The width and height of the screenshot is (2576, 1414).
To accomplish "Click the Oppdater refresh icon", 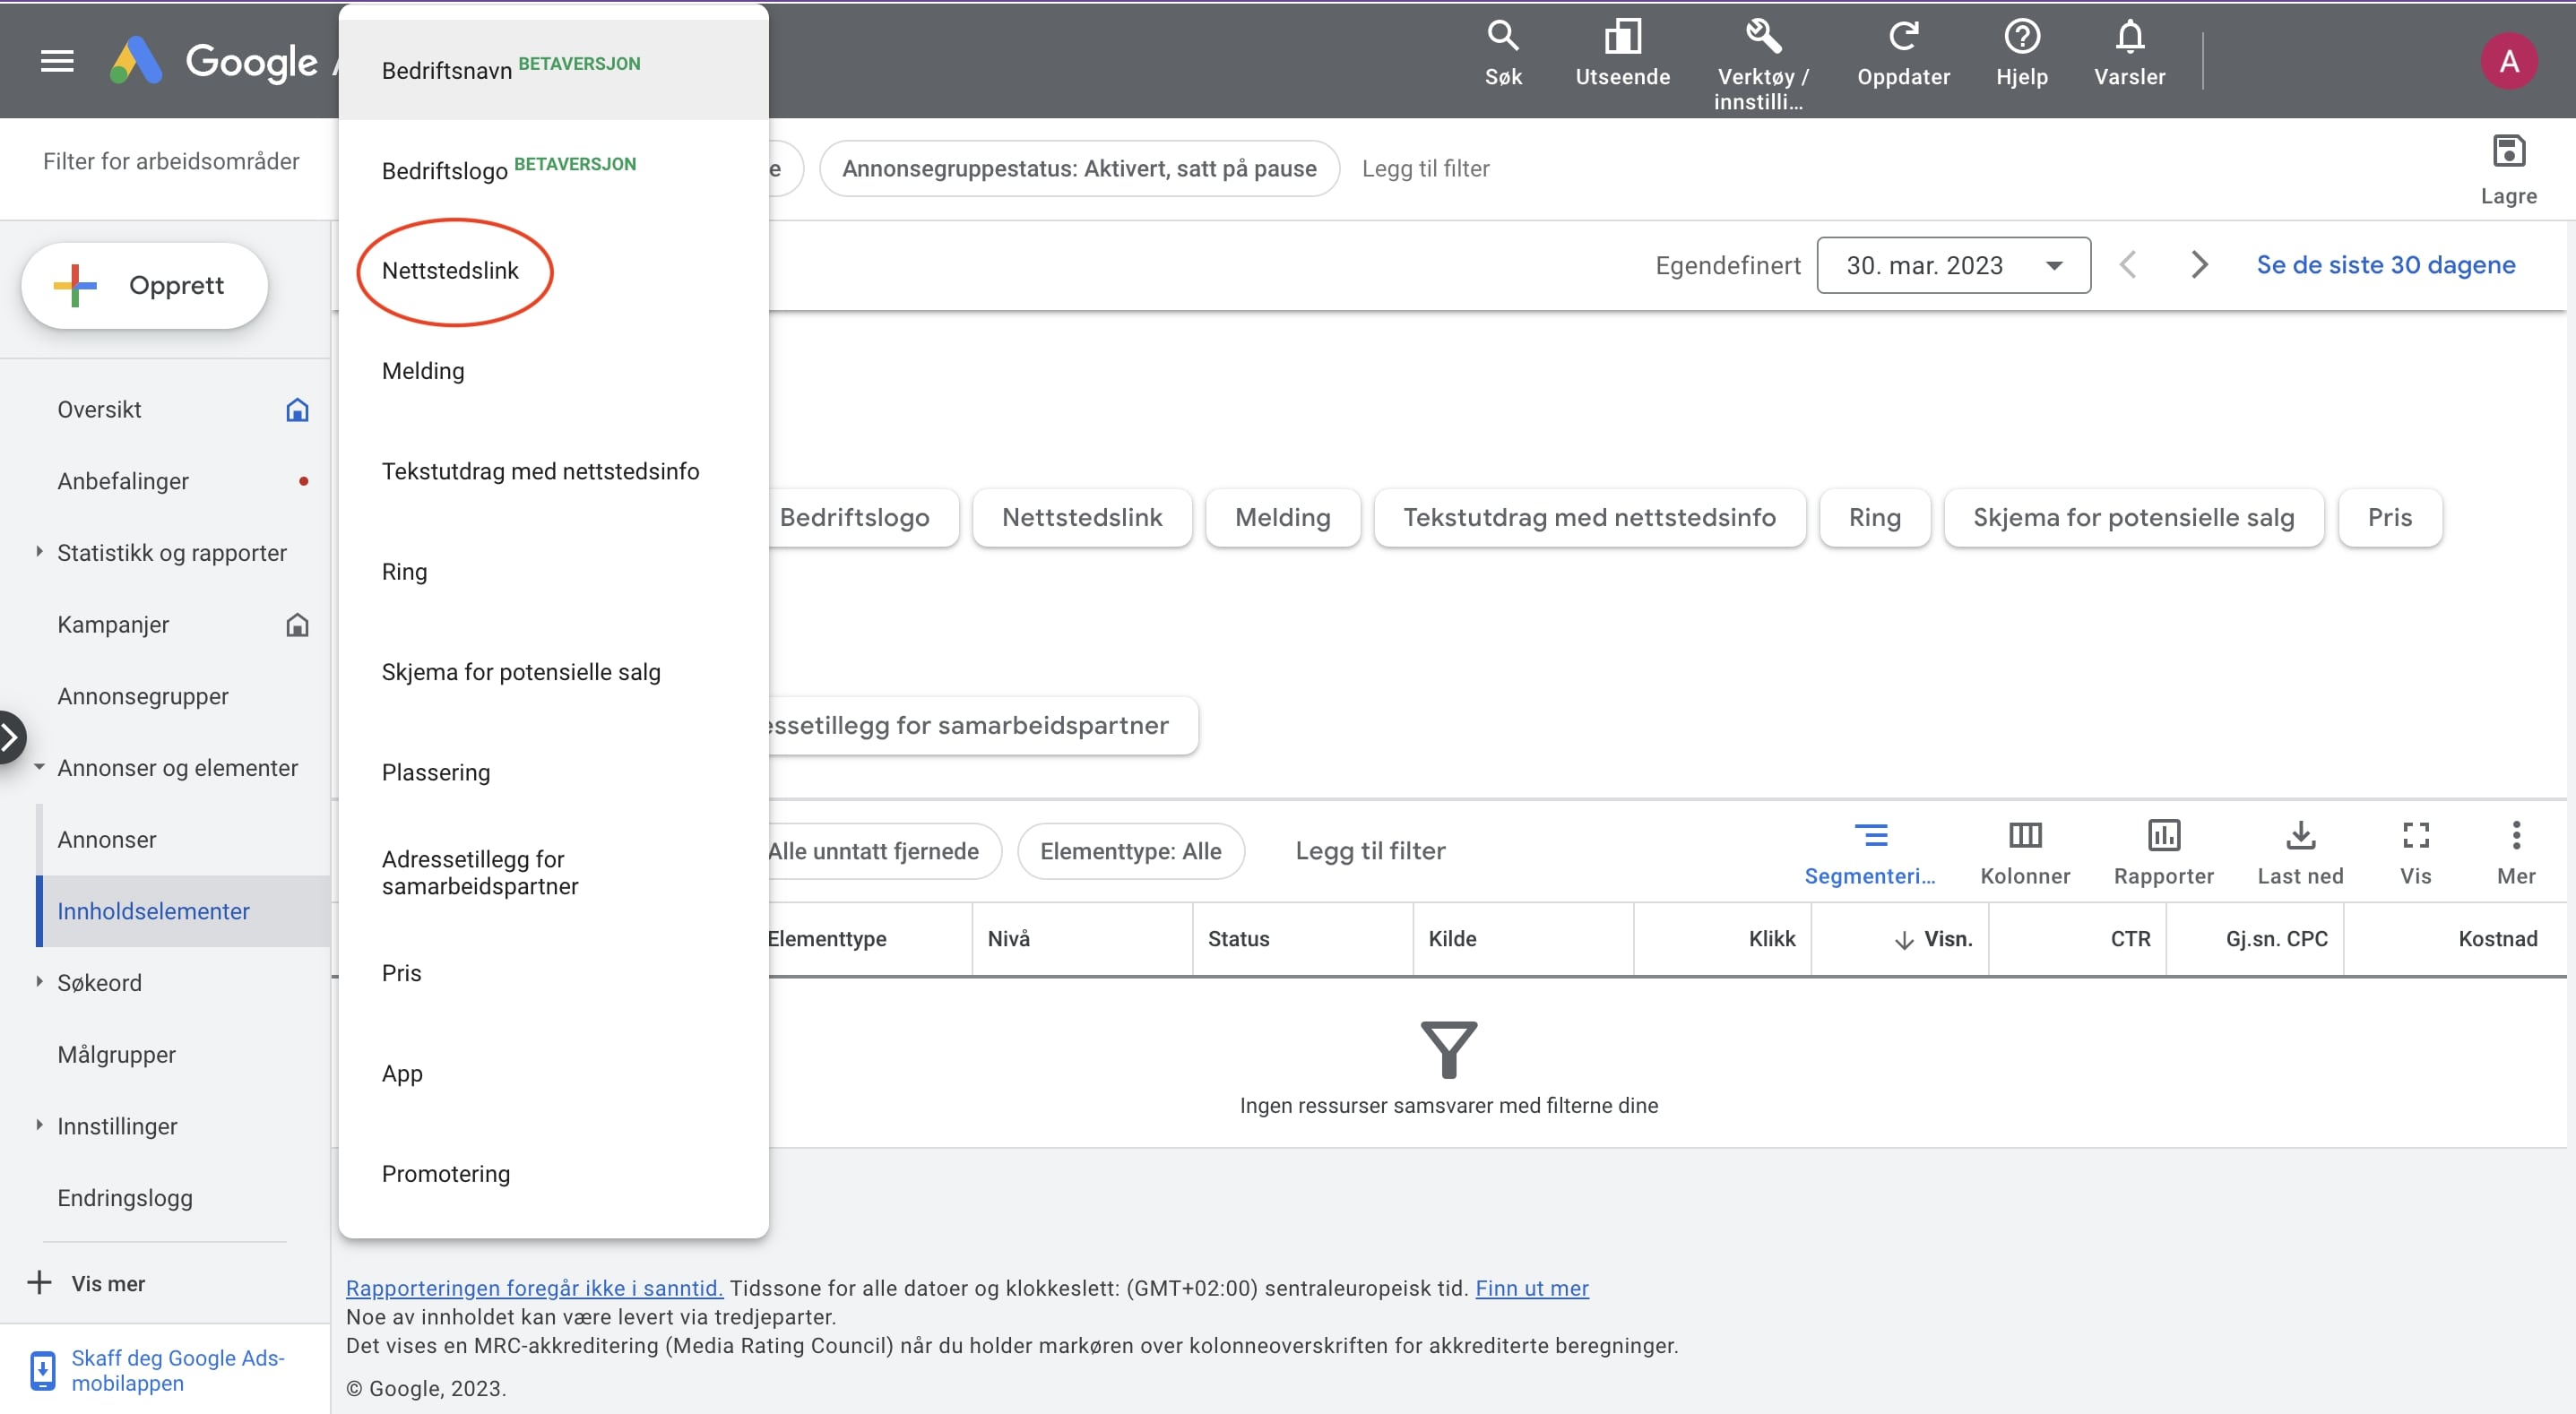I will coord(1903,37).
